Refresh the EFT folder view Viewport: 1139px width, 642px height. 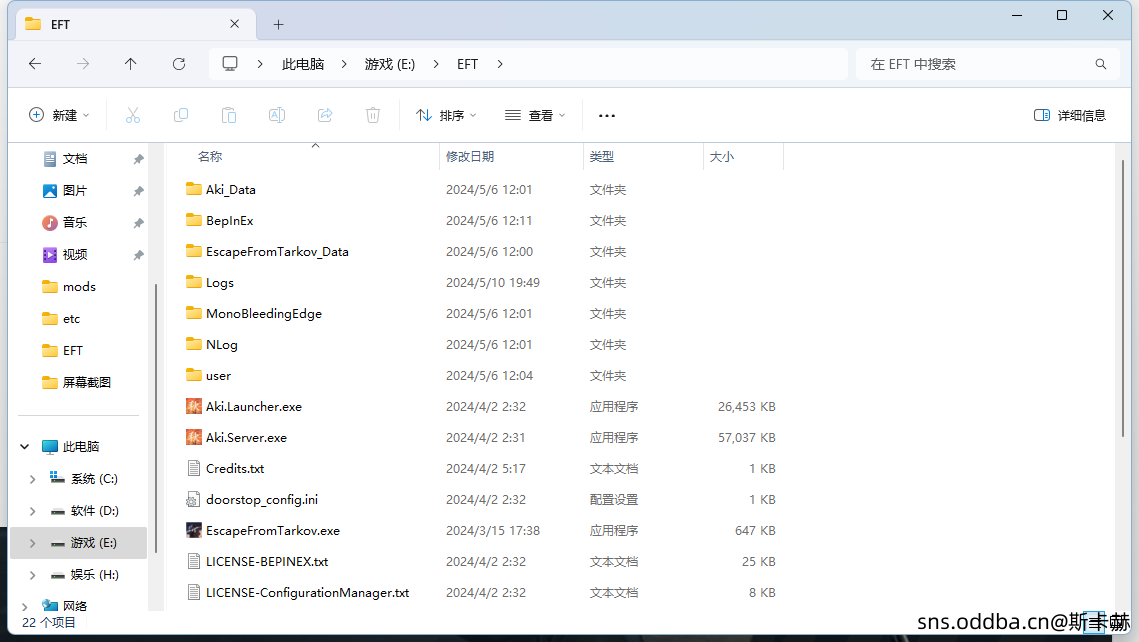pos(179,64)
